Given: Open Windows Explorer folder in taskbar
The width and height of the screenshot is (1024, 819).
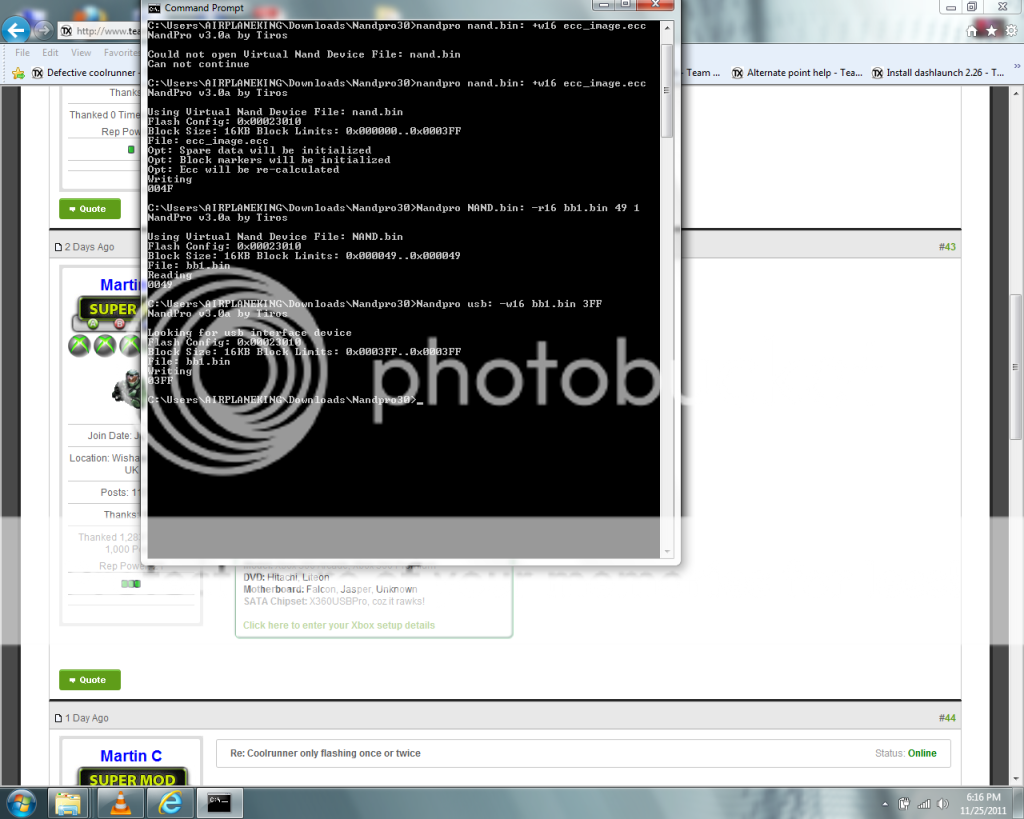Looking at the screenshot, I should click(x=69, y=802).
